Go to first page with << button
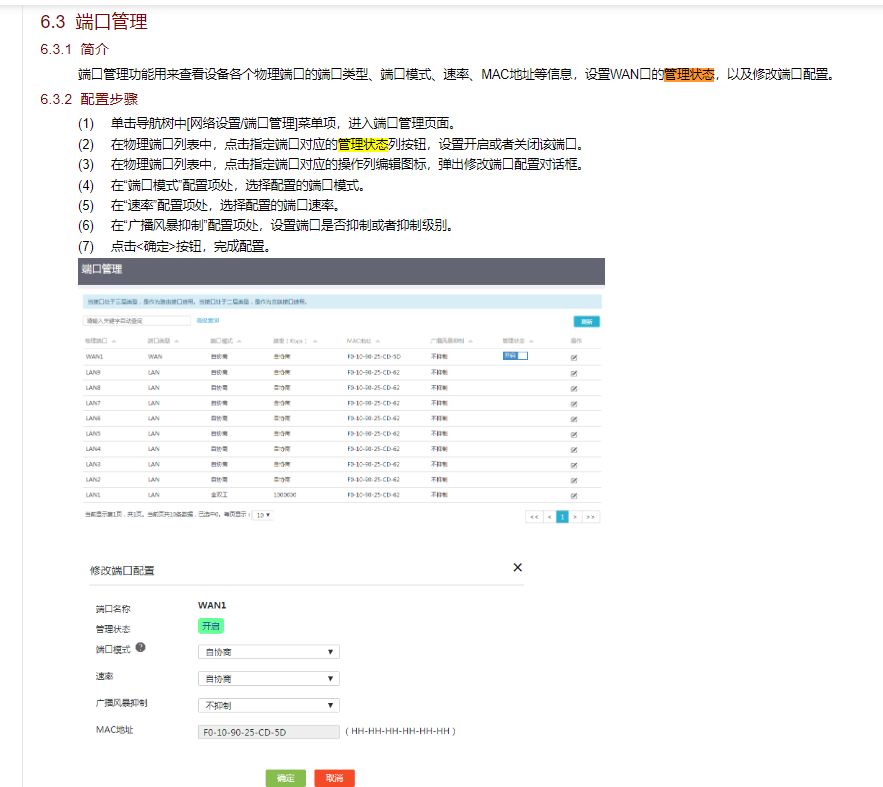Viewport: 883px width, 787px height. [x=534, y=517]
